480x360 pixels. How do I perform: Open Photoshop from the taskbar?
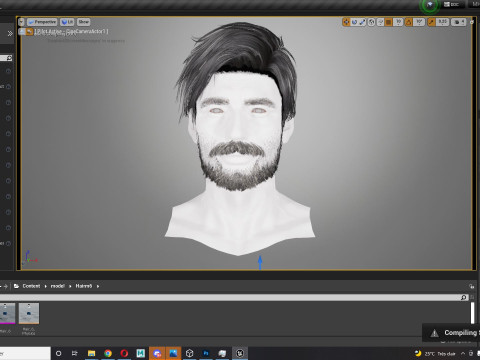click(x=206, y=353)
